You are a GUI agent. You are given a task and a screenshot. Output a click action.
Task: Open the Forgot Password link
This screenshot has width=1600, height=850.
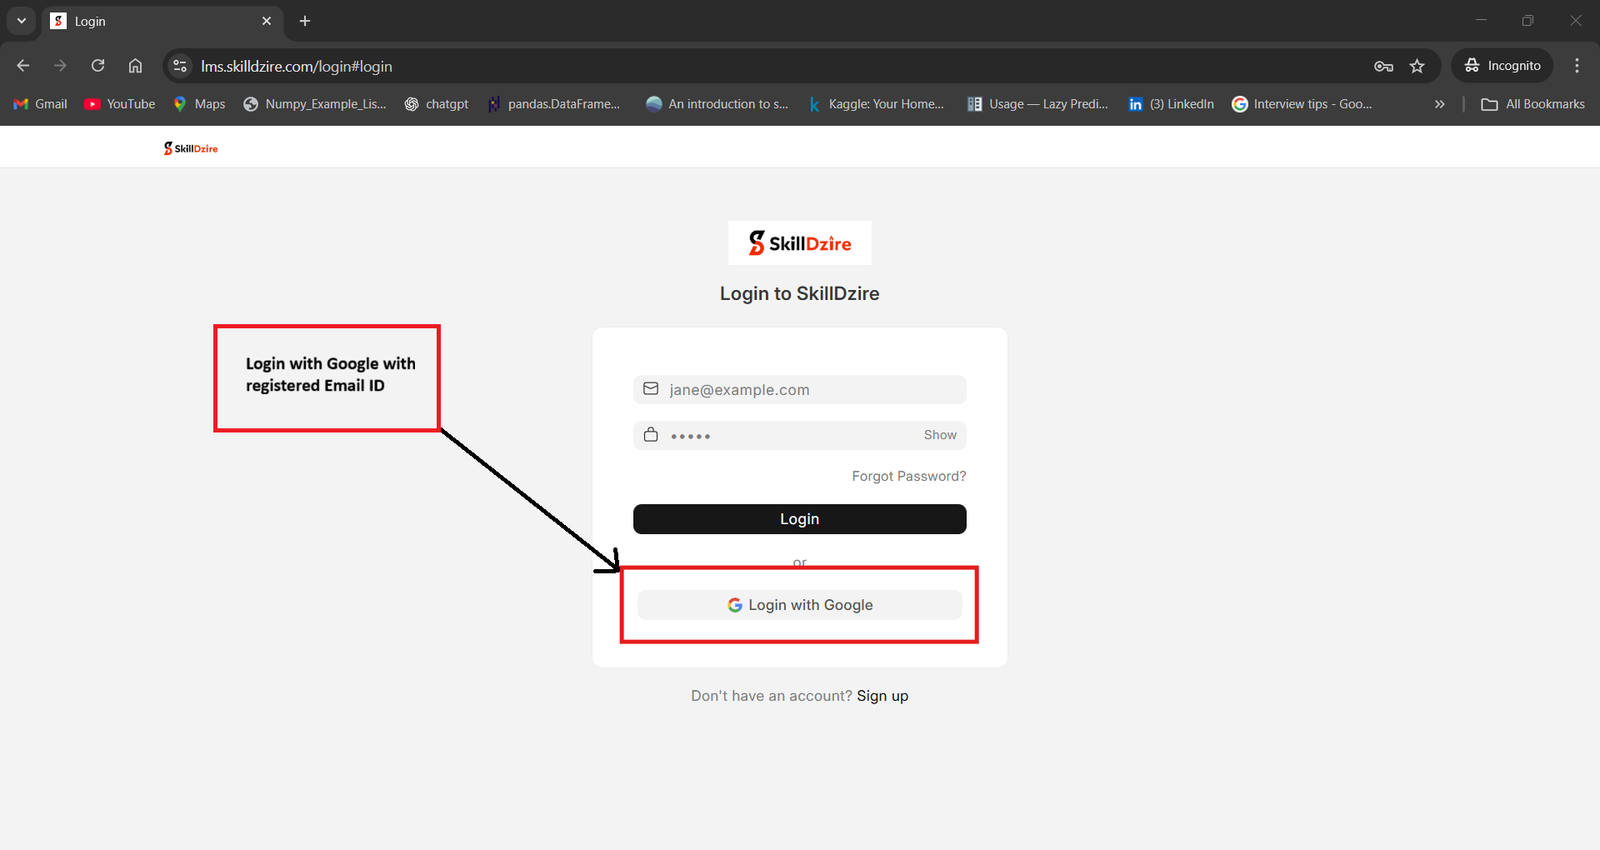[x=909, y=476]
